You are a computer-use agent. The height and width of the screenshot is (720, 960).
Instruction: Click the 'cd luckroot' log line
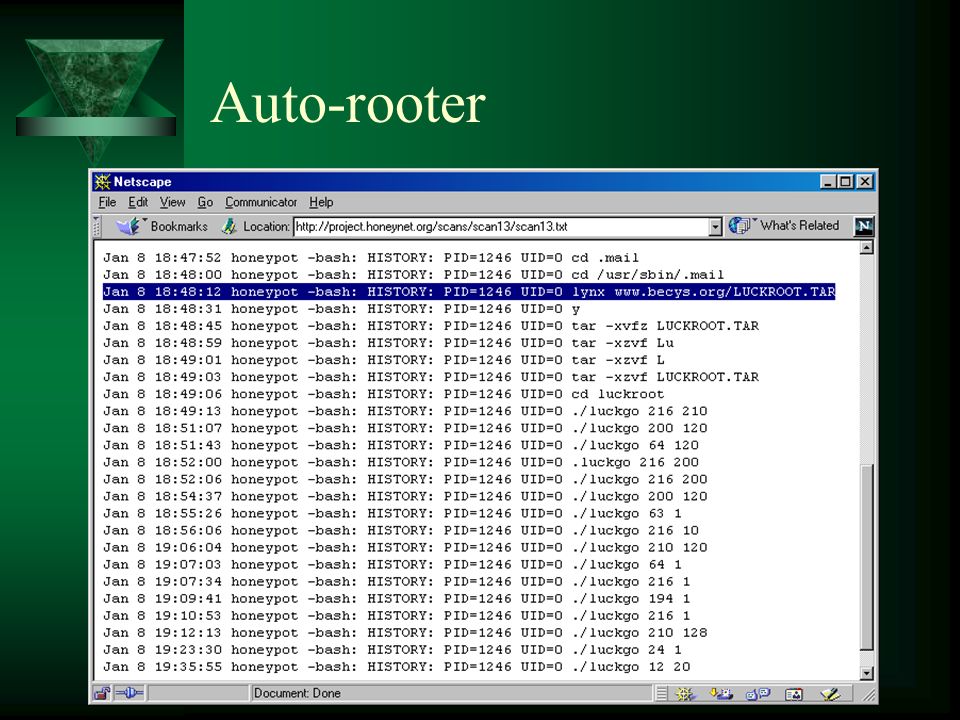(x=384, y=394)
